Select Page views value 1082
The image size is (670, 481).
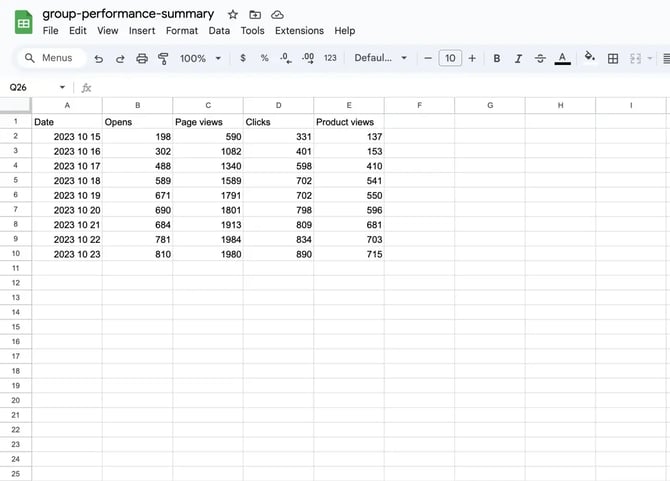(208, 151)
